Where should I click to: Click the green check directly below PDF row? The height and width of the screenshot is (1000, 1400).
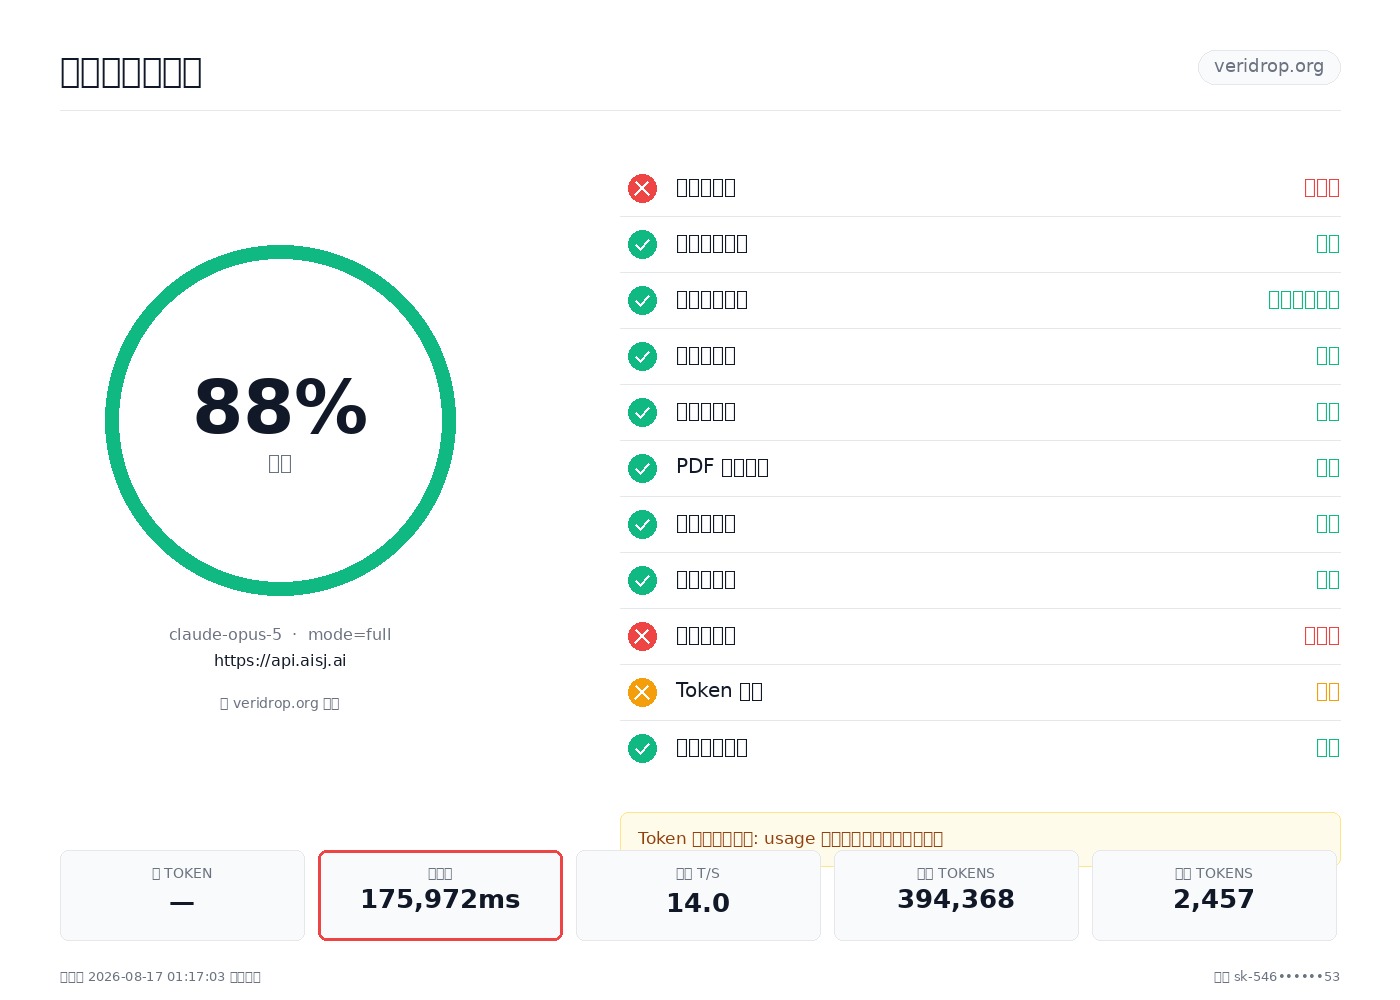point(642,524)
